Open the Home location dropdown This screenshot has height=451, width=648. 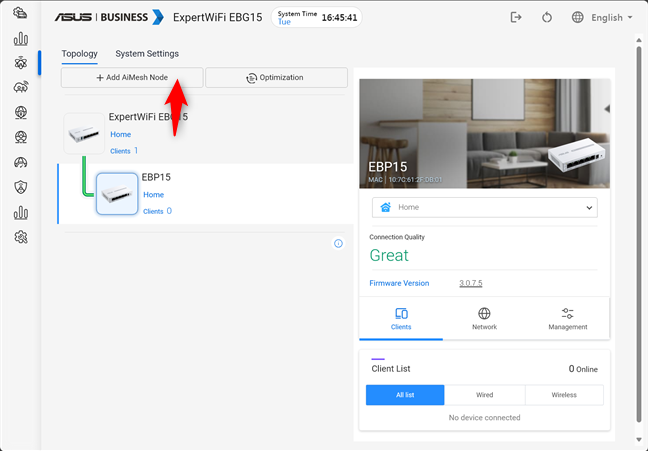pyautogui.click(x=484, y=208)
